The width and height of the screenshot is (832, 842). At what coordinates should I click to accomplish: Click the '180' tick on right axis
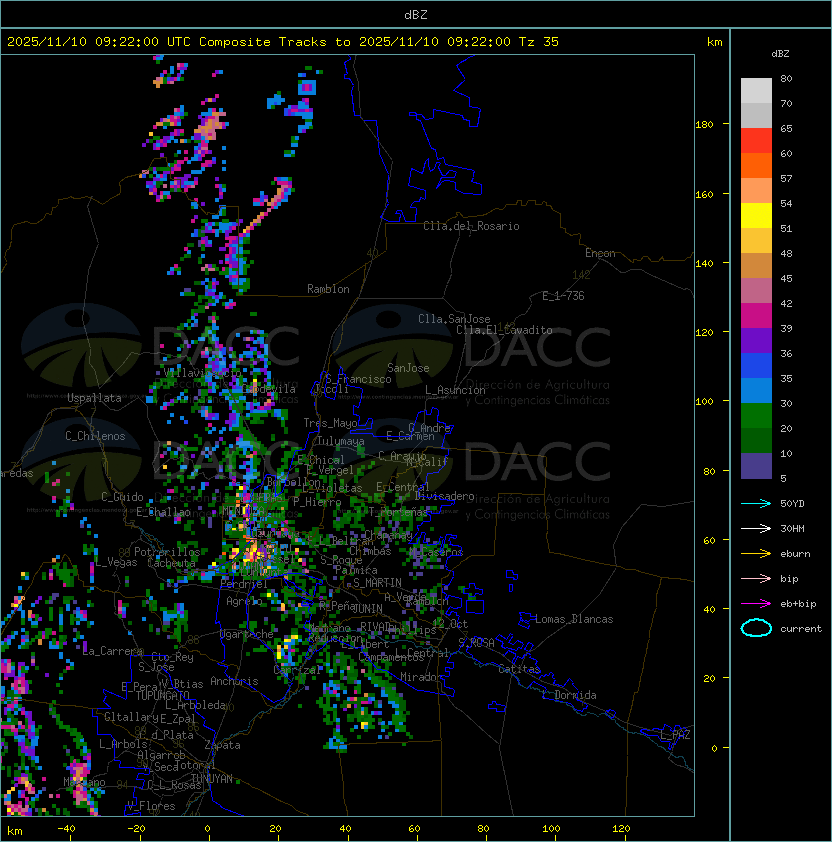(x=704, y=125)
